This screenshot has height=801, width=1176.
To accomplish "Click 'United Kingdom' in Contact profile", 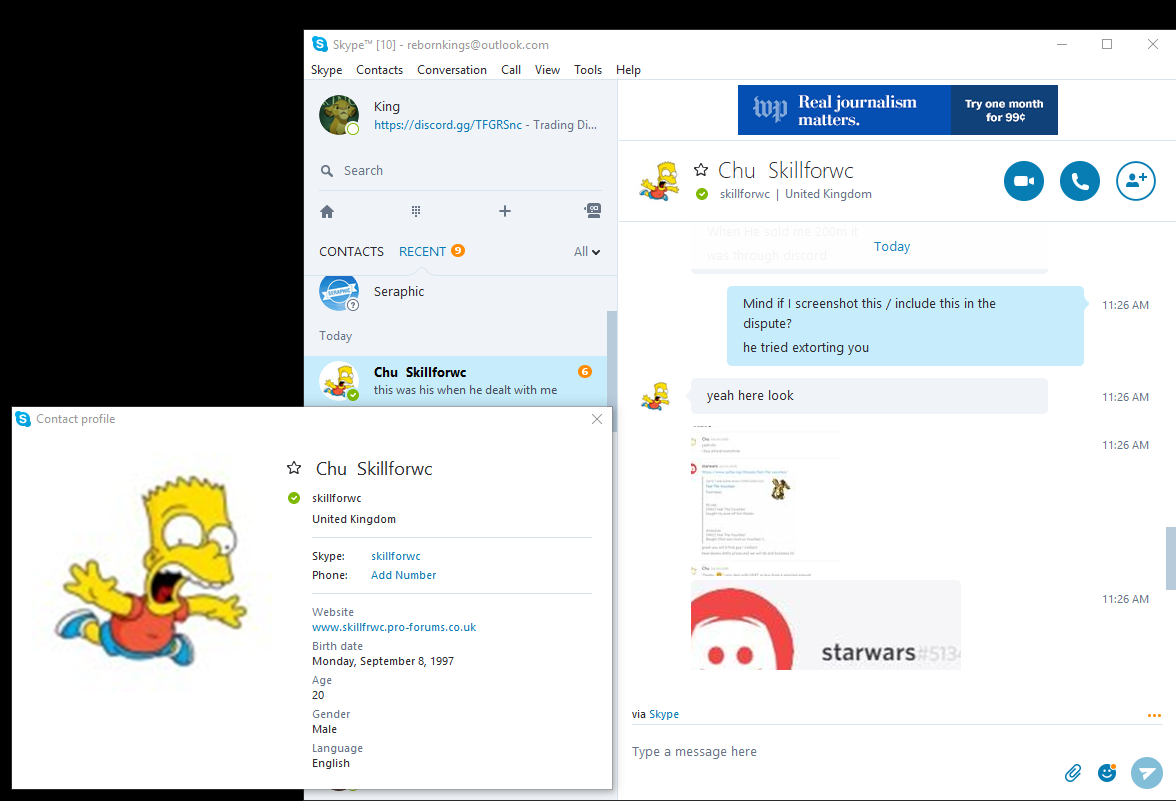I will (x=353, y=519).
